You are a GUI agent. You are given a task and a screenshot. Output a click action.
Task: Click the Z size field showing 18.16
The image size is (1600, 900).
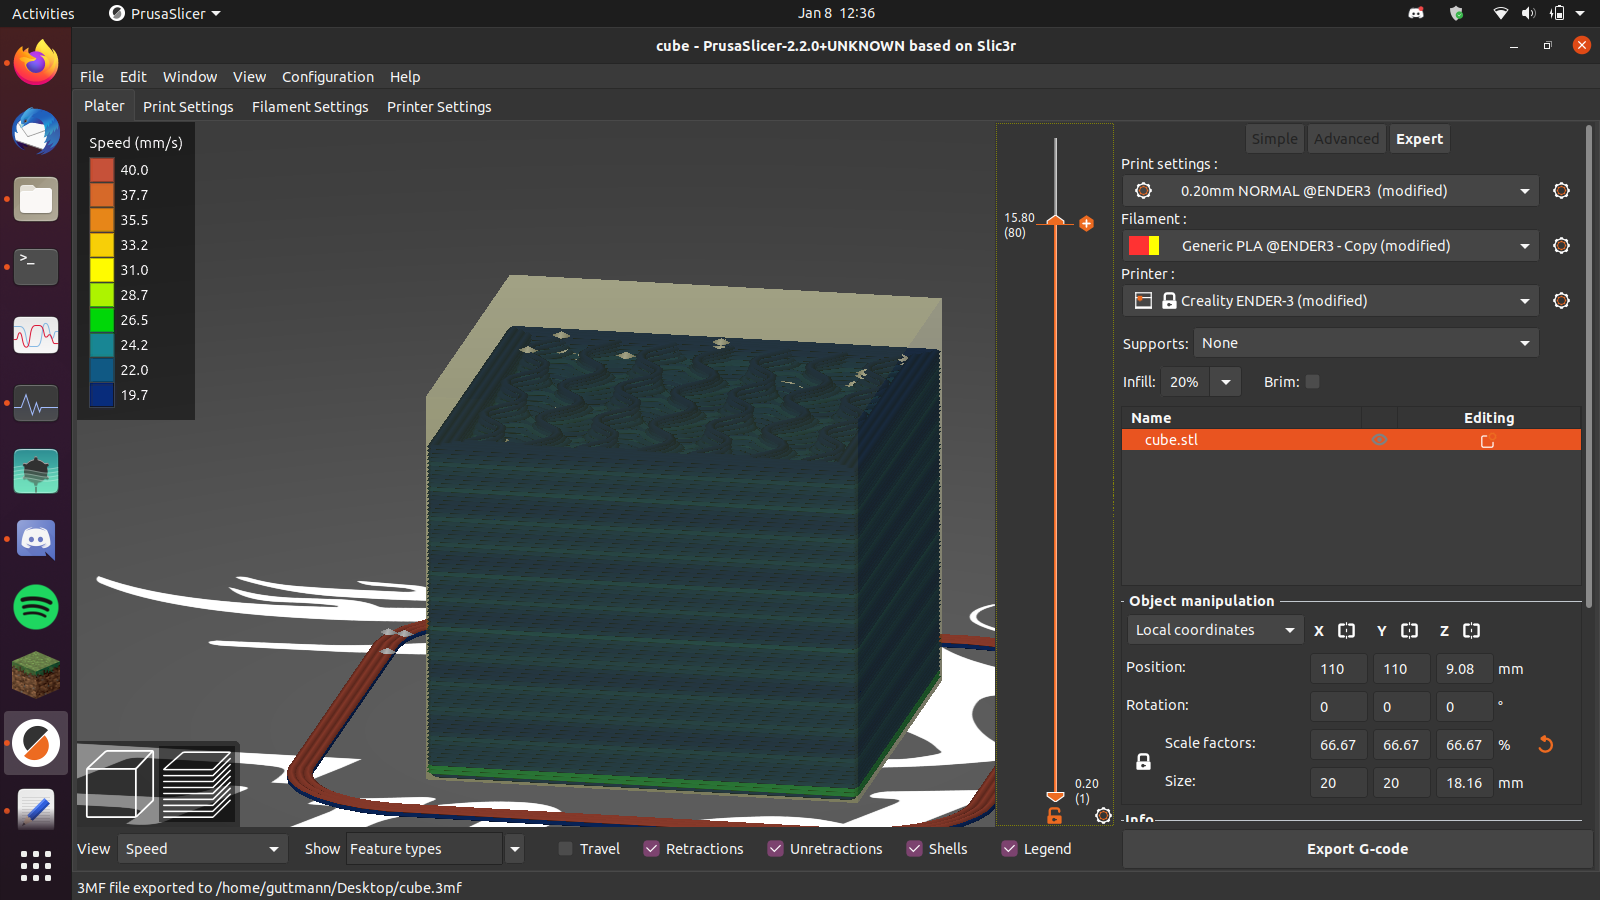(x=1464, y=783)
